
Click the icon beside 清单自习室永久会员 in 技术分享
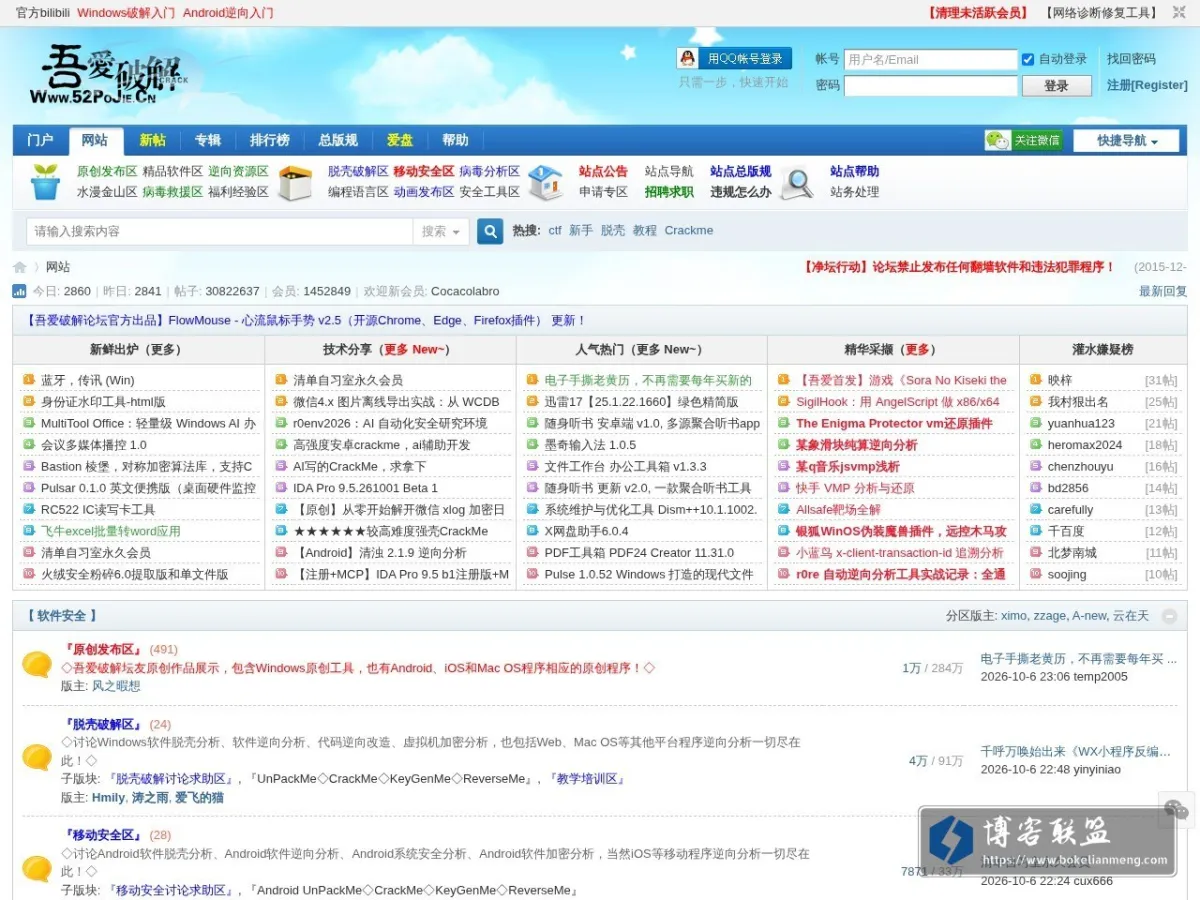click(280, 380)
